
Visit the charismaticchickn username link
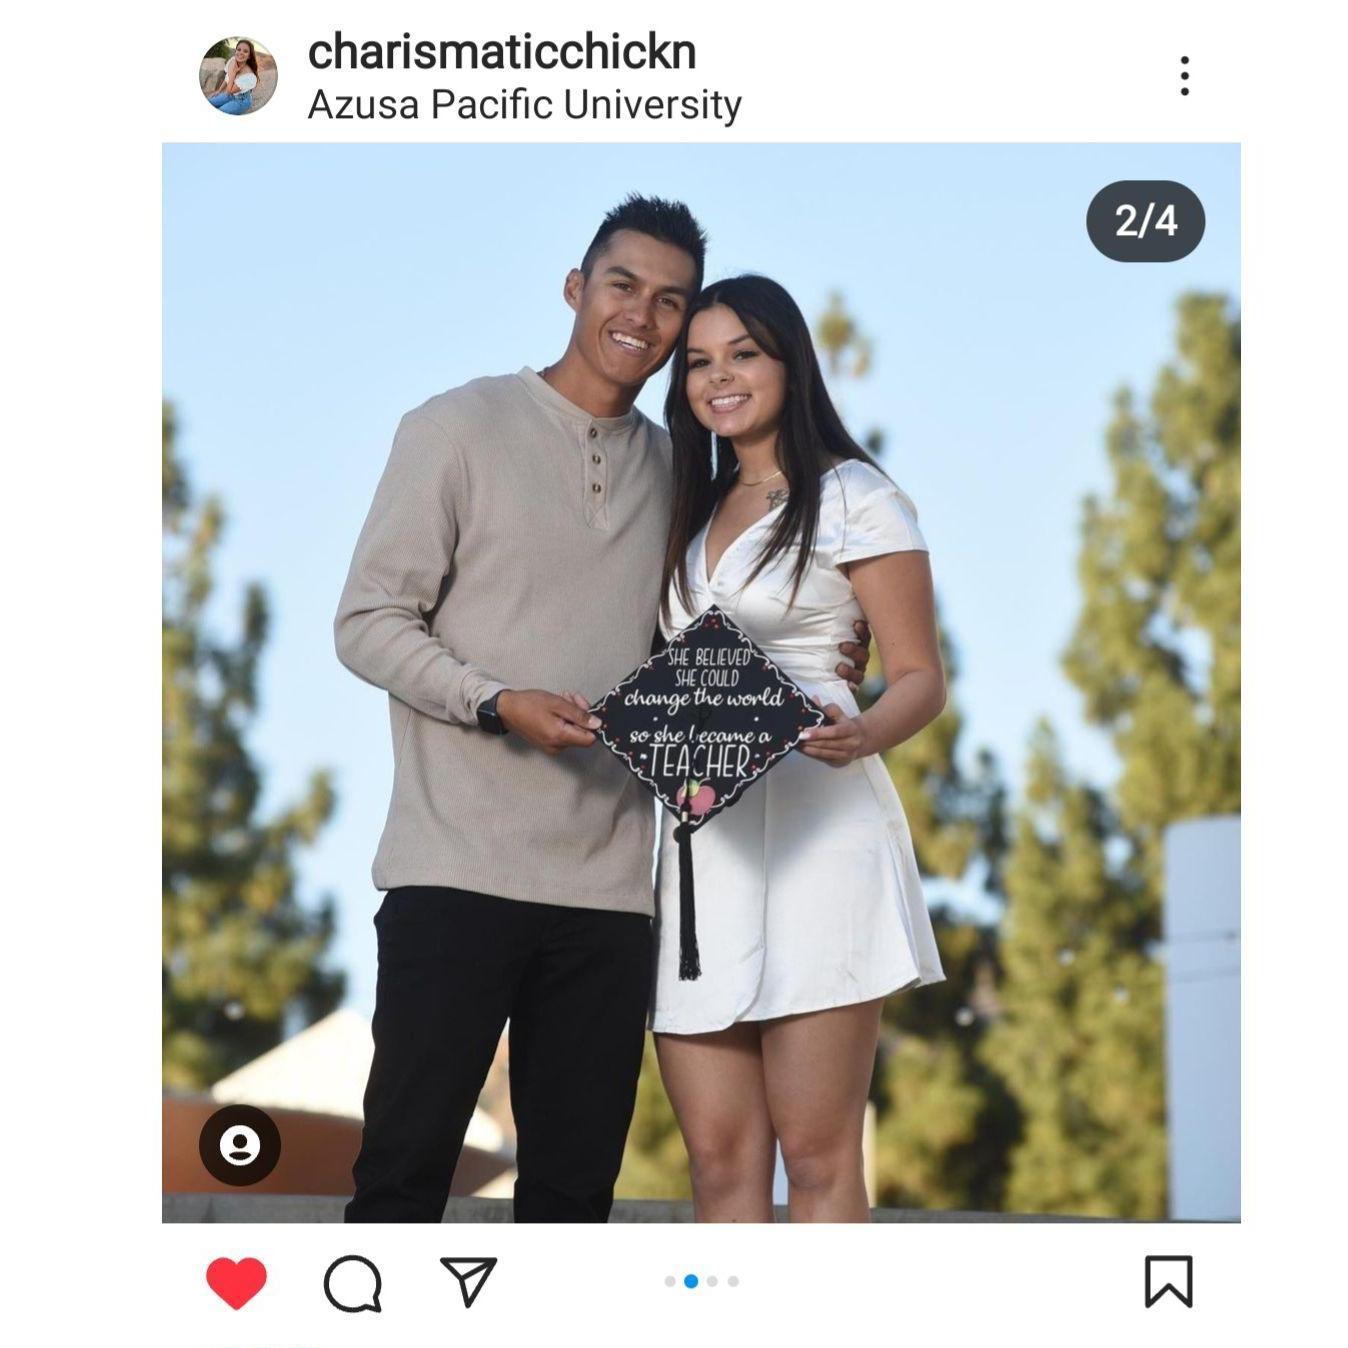(x=502, y=52)
